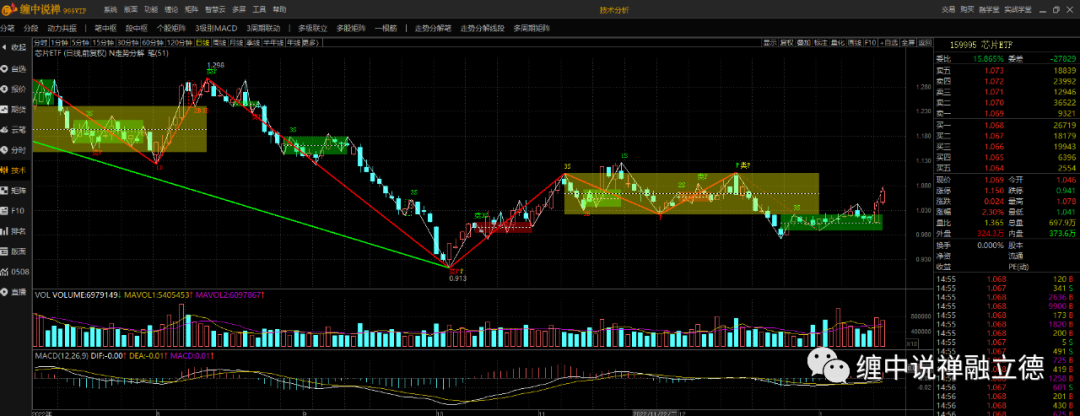The width and height of the screenshot is (1080, 416).
Task: Click the +自选 add-to-watchlist button
Action: tap(890, 43)
